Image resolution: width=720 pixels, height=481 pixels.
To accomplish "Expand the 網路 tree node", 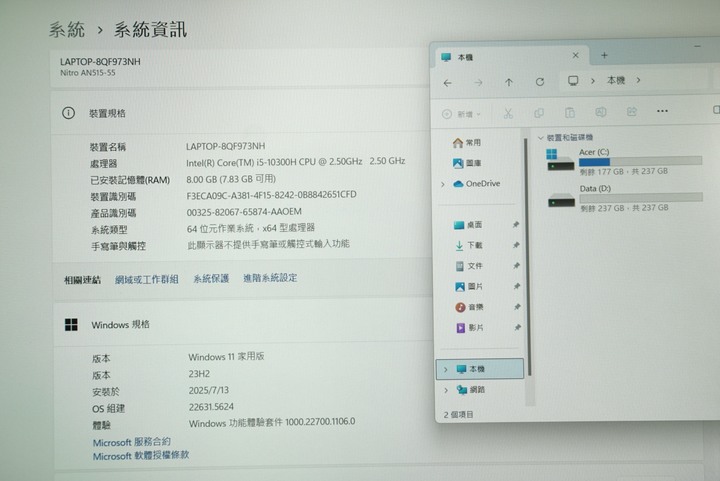I will click(x=446, y=390).
